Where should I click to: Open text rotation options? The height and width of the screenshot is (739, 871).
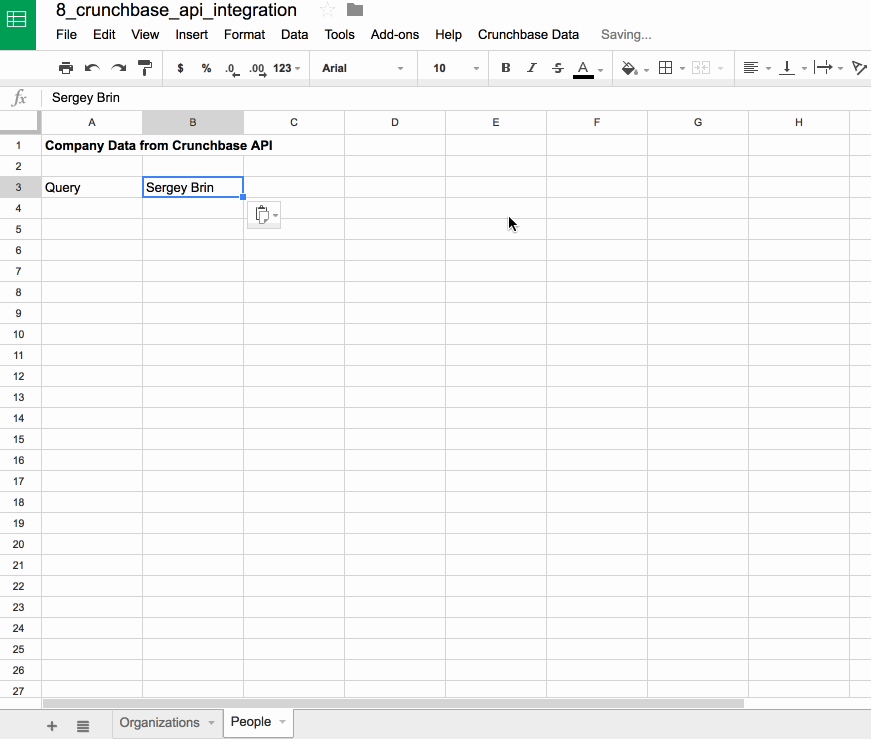(x=859, y=68)
